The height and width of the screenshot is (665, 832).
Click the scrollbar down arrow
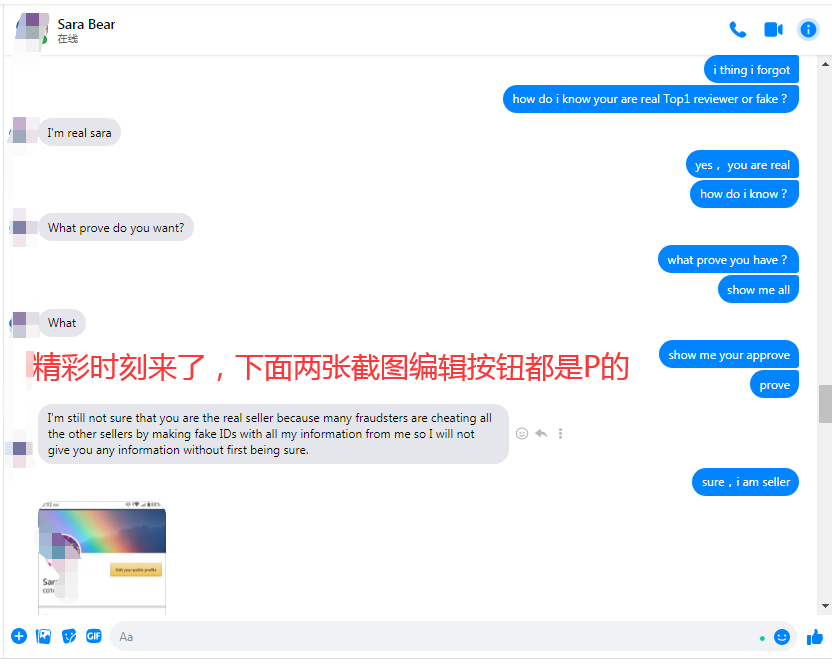pos(825,606)
